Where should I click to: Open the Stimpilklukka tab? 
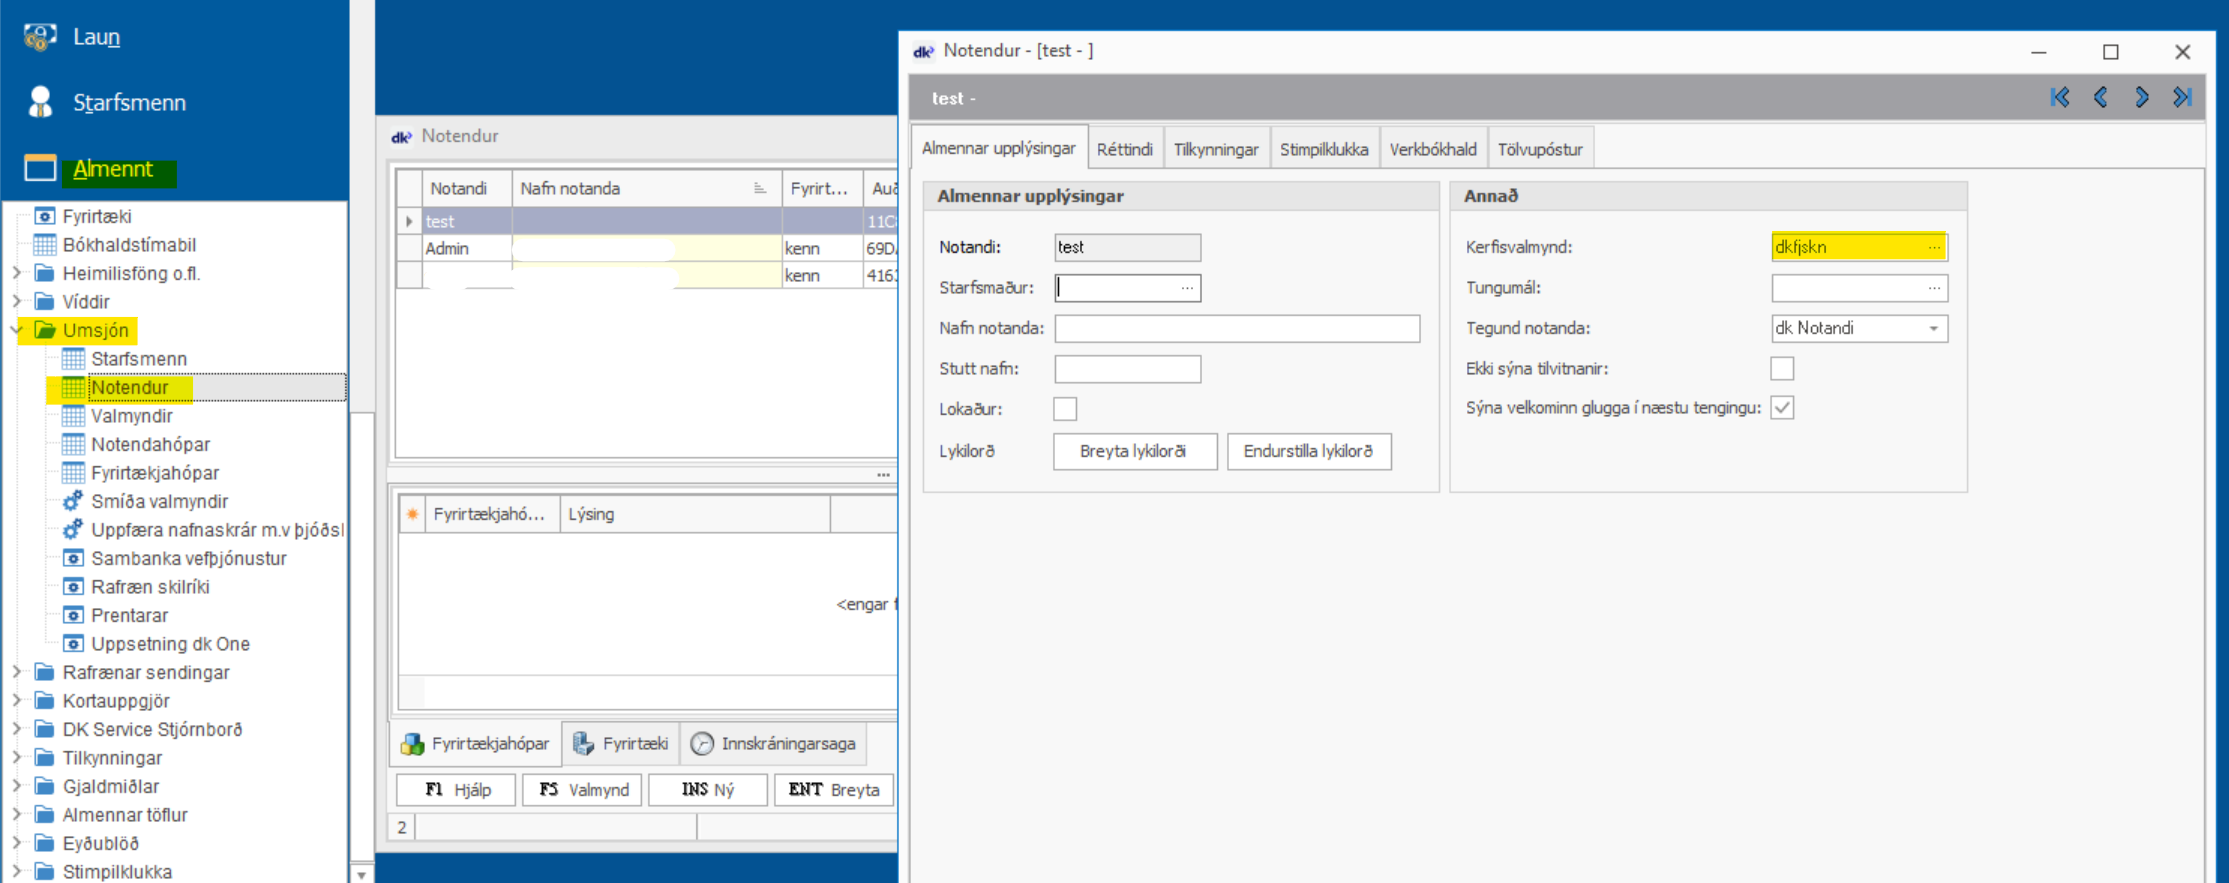1323,149
